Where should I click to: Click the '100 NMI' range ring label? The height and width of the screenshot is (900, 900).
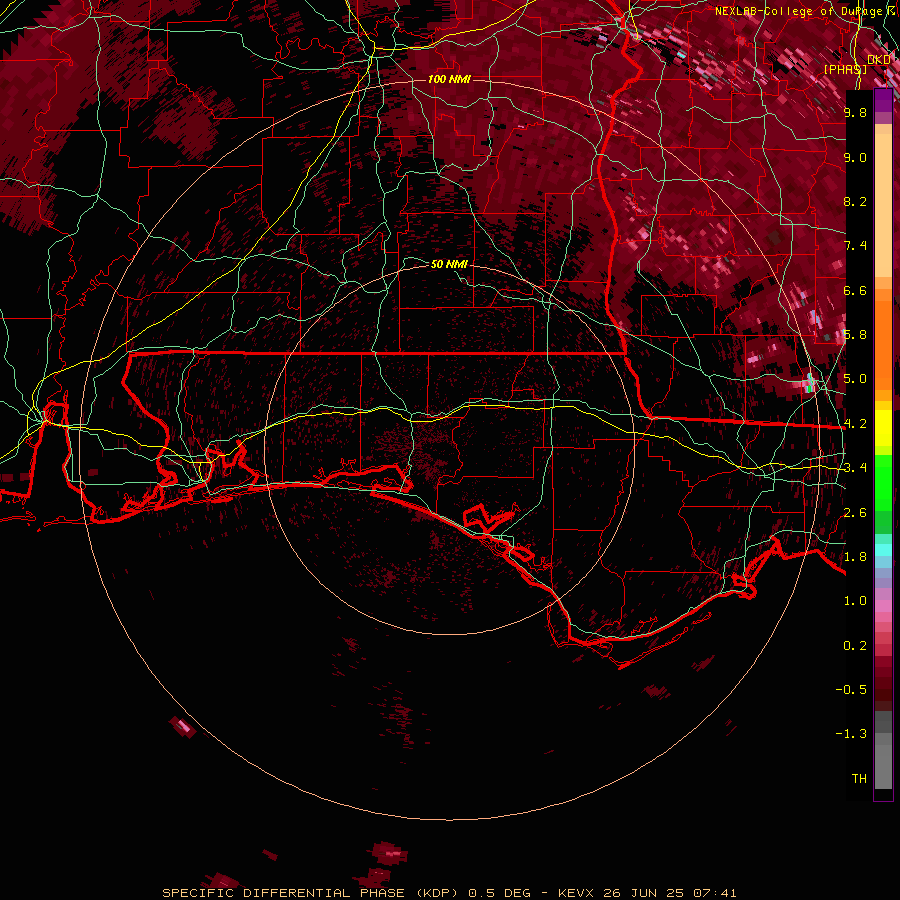[449, 79]
